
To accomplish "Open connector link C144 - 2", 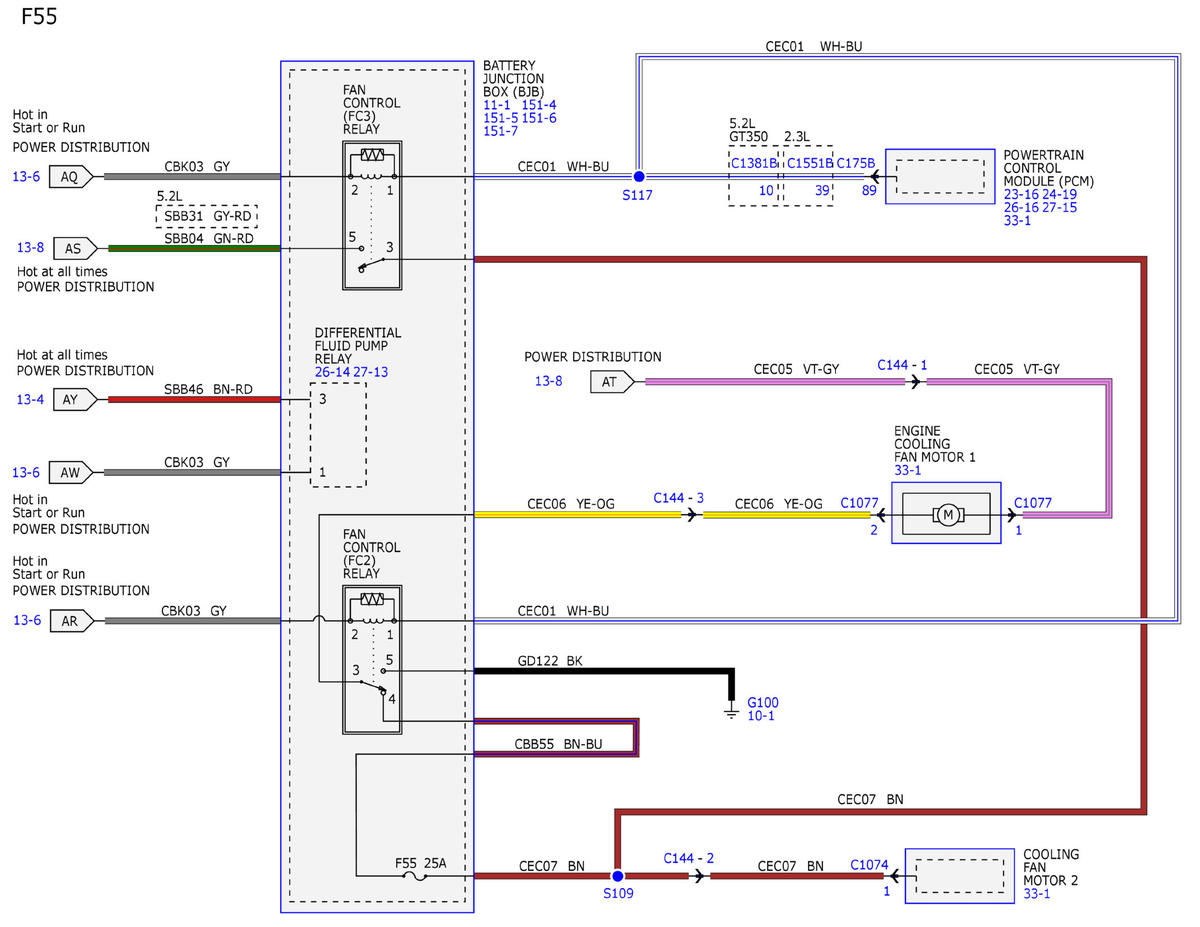I will coord(689,858).
